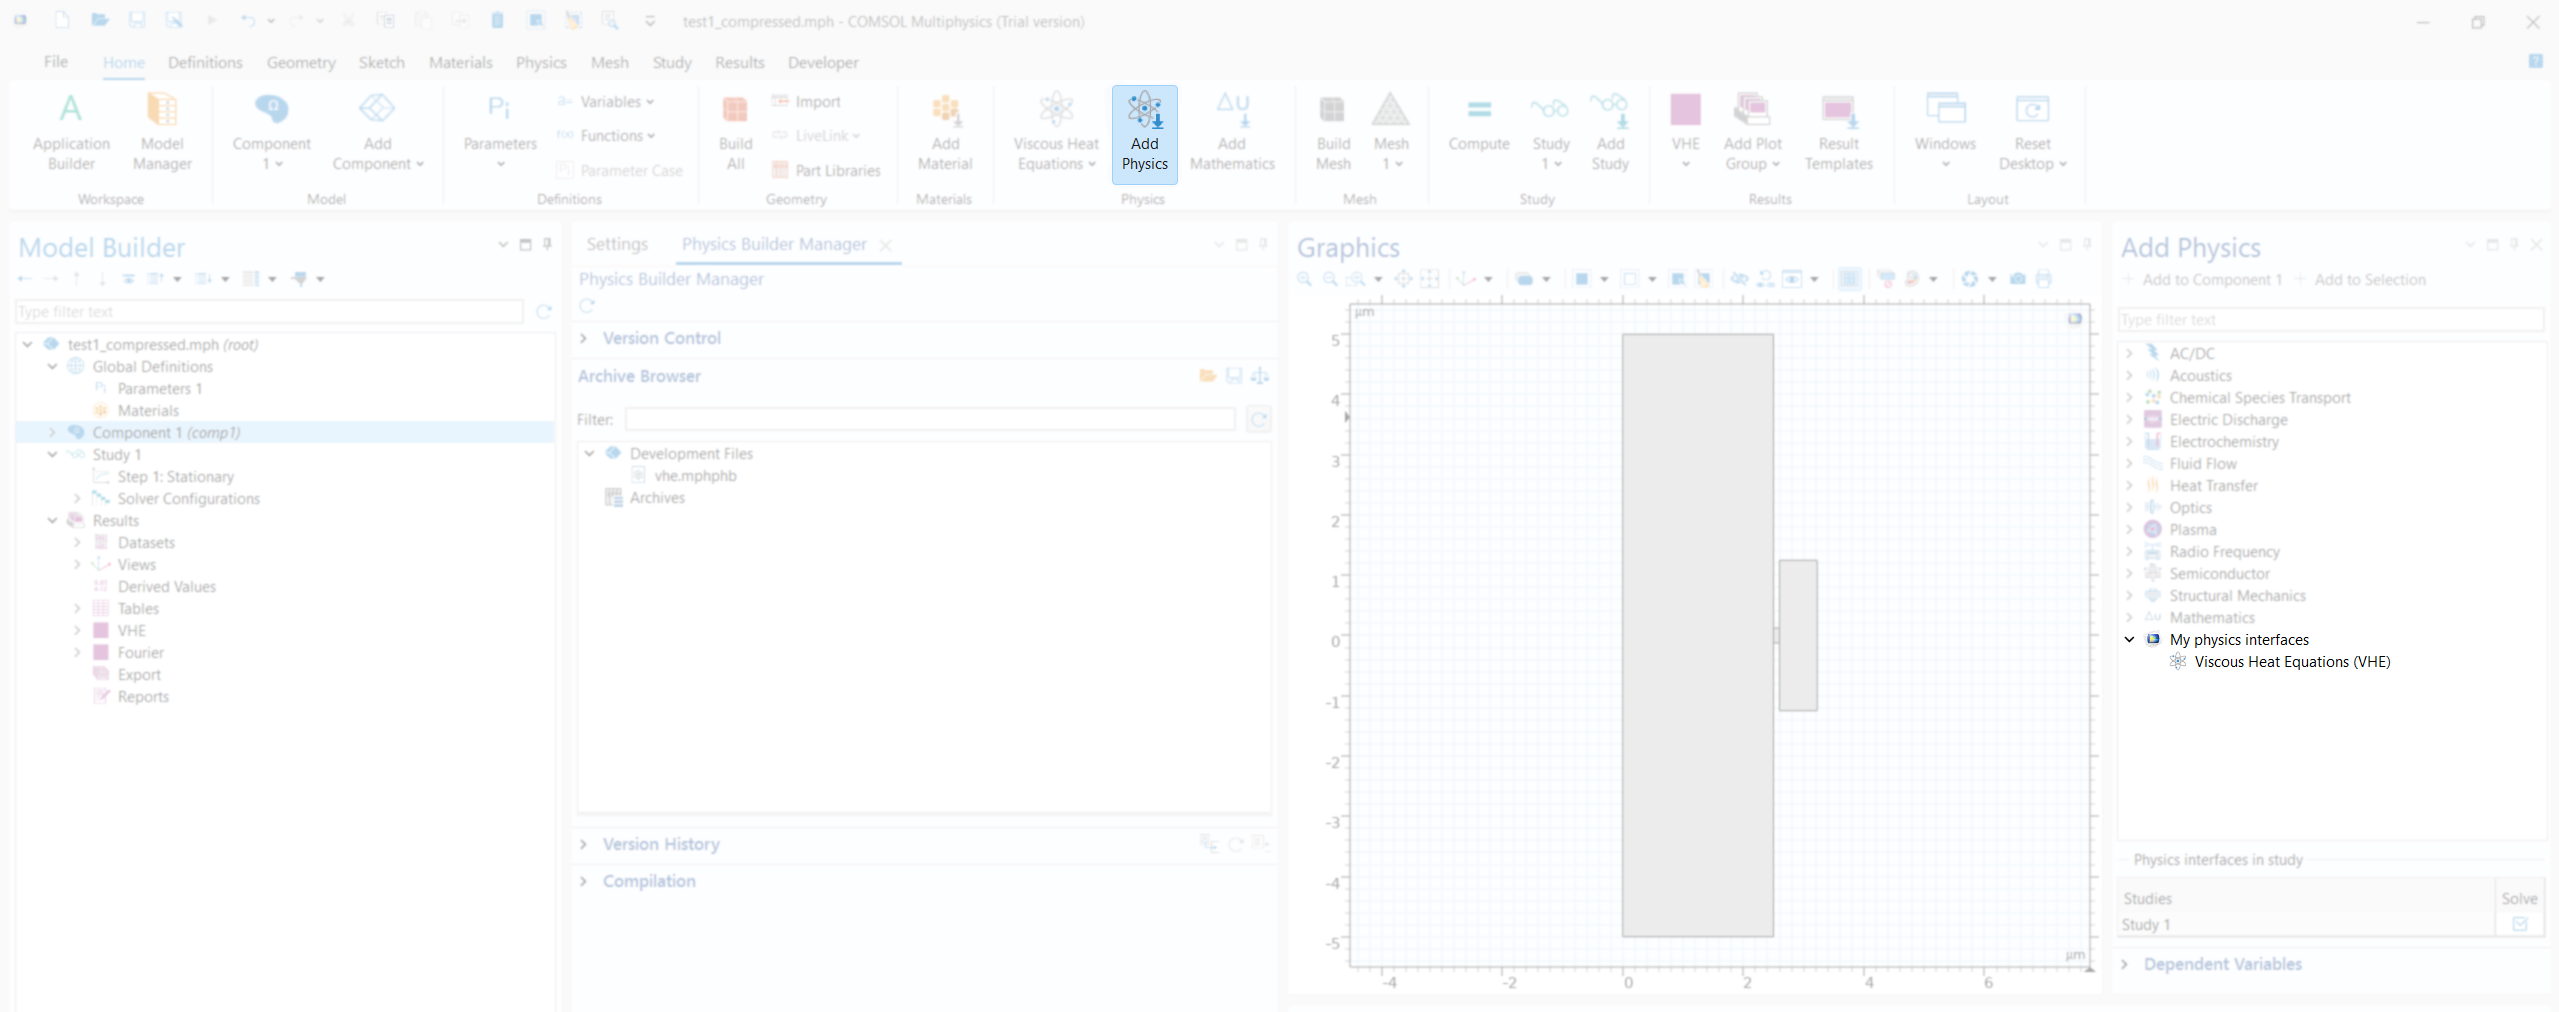Select the Reports node in Results
2559x1012 pixels.
143,697
